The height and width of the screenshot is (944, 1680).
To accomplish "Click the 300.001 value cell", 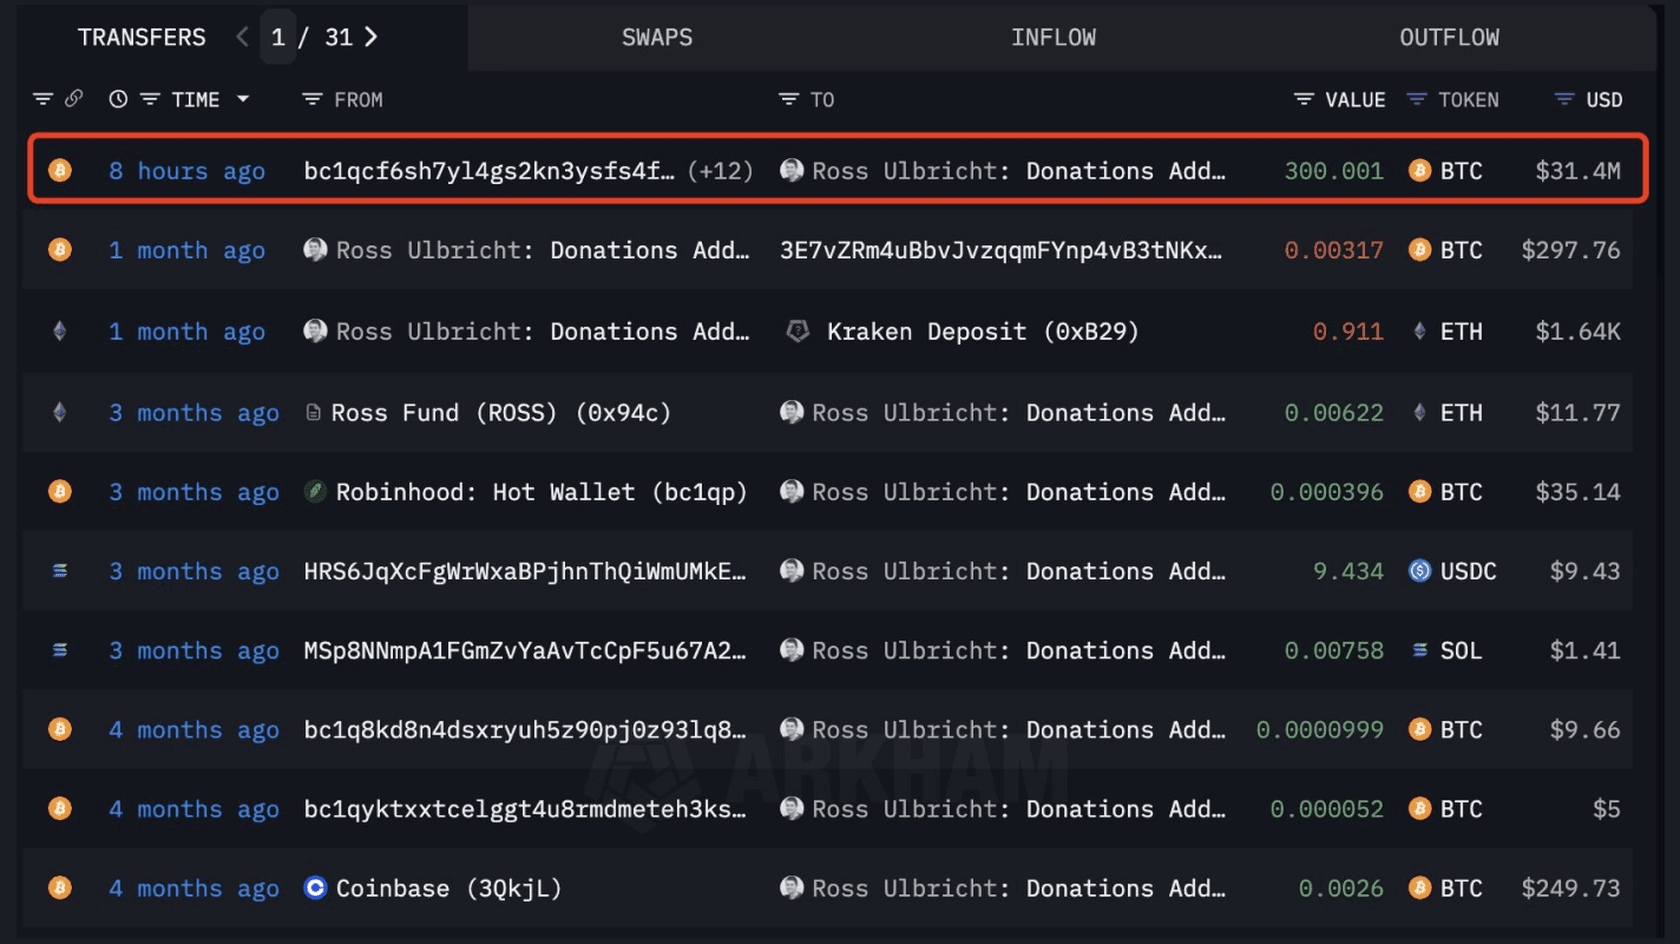I will [x=1334, y=171].
